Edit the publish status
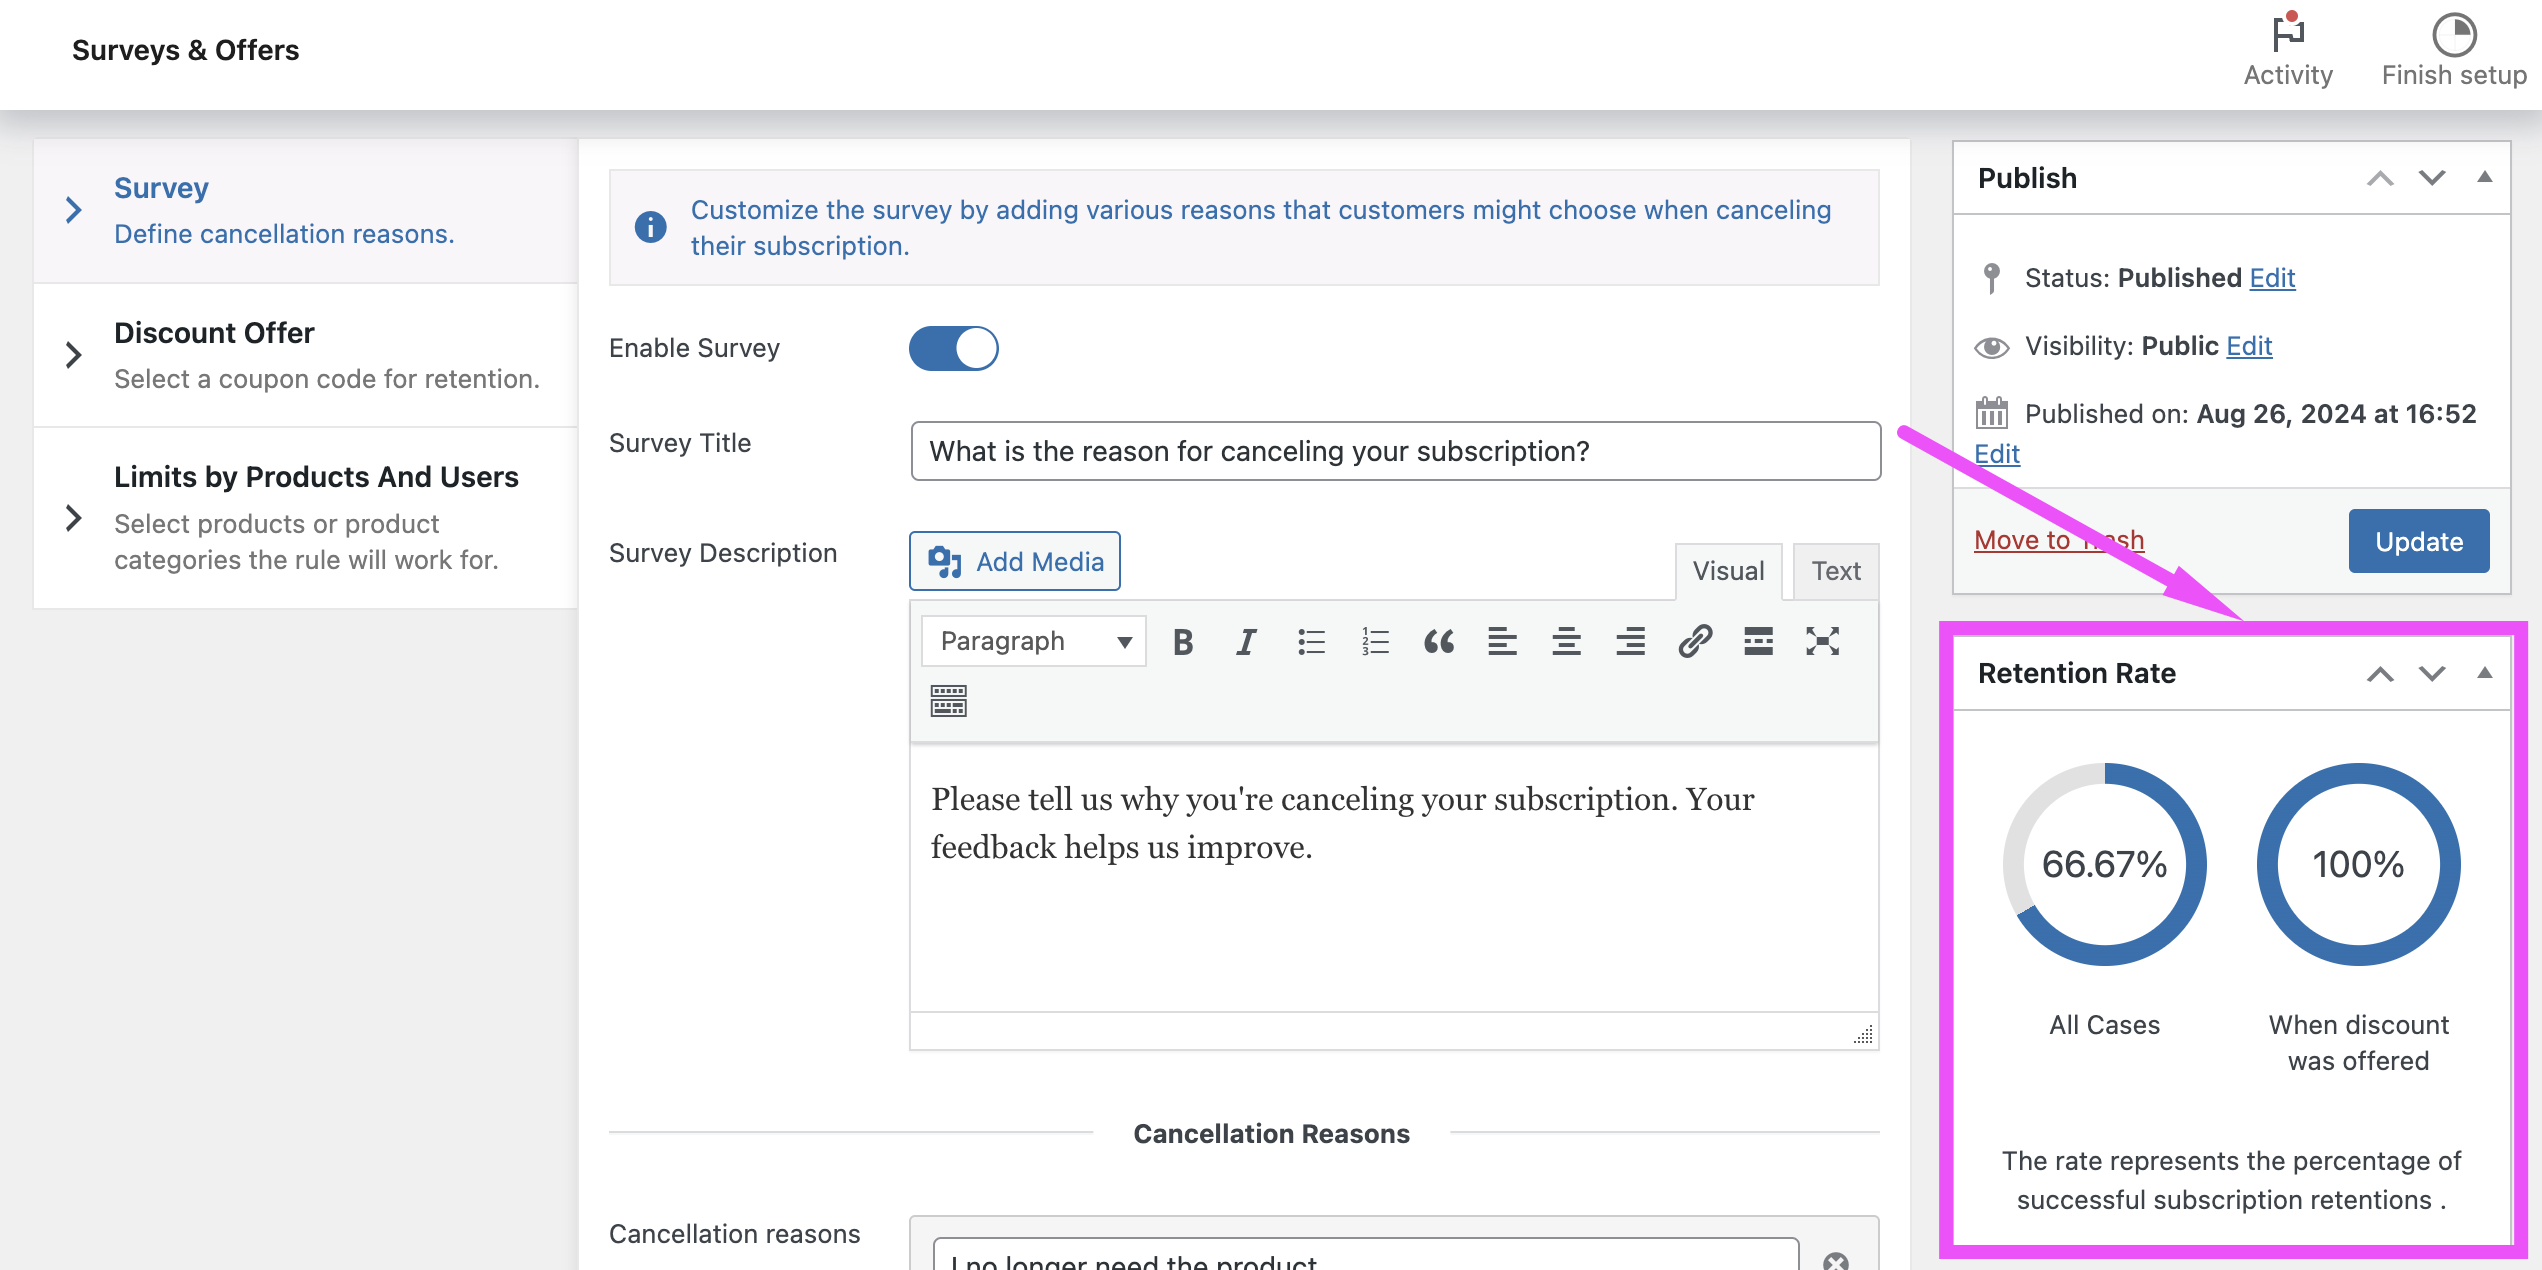The image size is (2542, 1270). click(x=2272, y=278)
